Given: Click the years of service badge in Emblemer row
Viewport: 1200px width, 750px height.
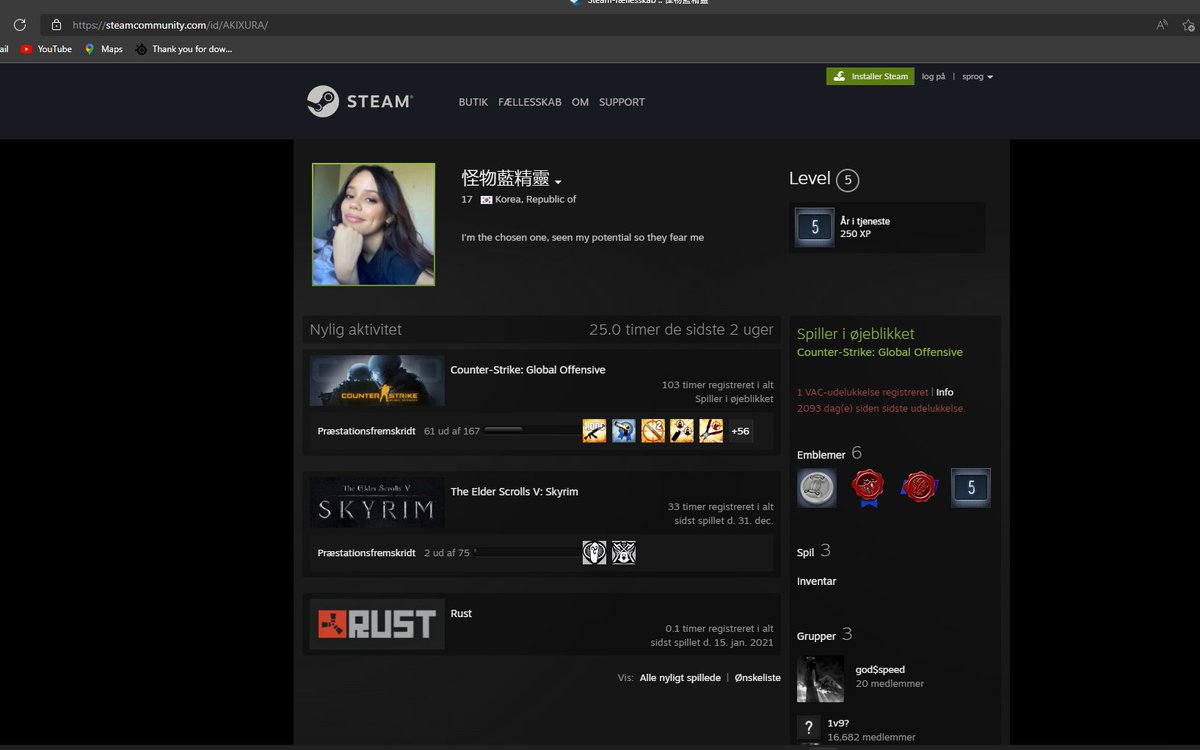Looking at the screenshot, I should [971, 488].
